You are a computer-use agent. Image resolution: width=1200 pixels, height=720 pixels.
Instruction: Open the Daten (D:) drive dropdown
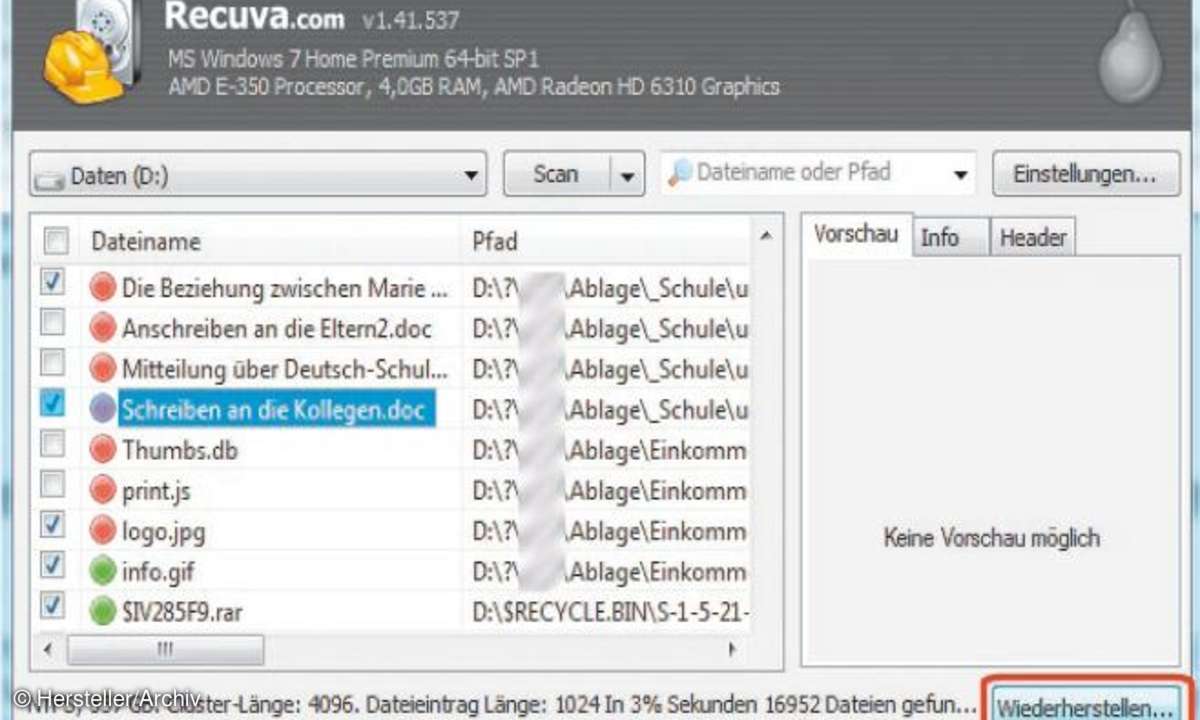click(258, 175)
